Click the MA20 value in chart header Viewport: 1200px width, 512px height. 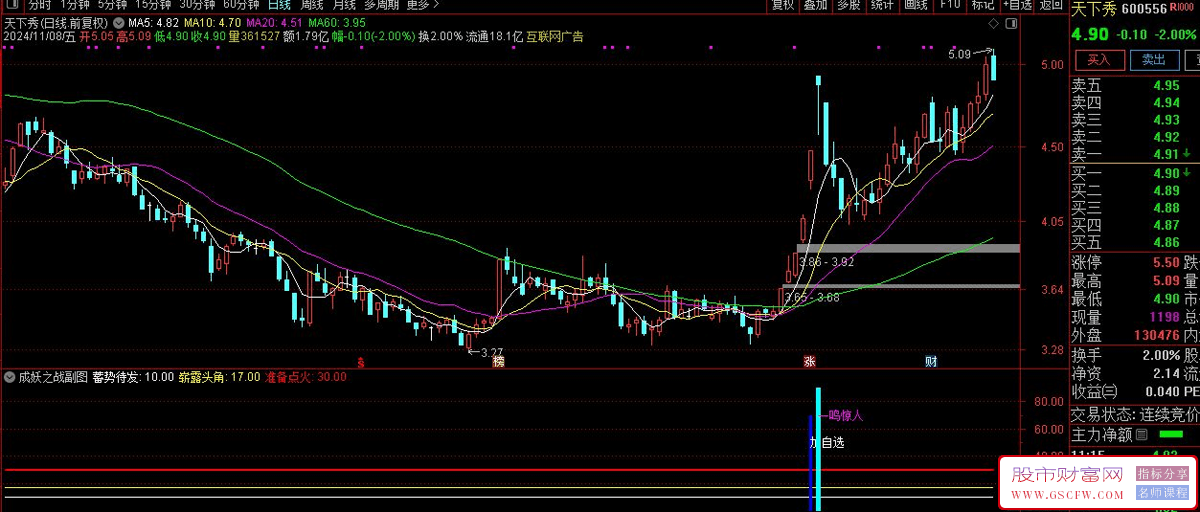click(274, 22)
